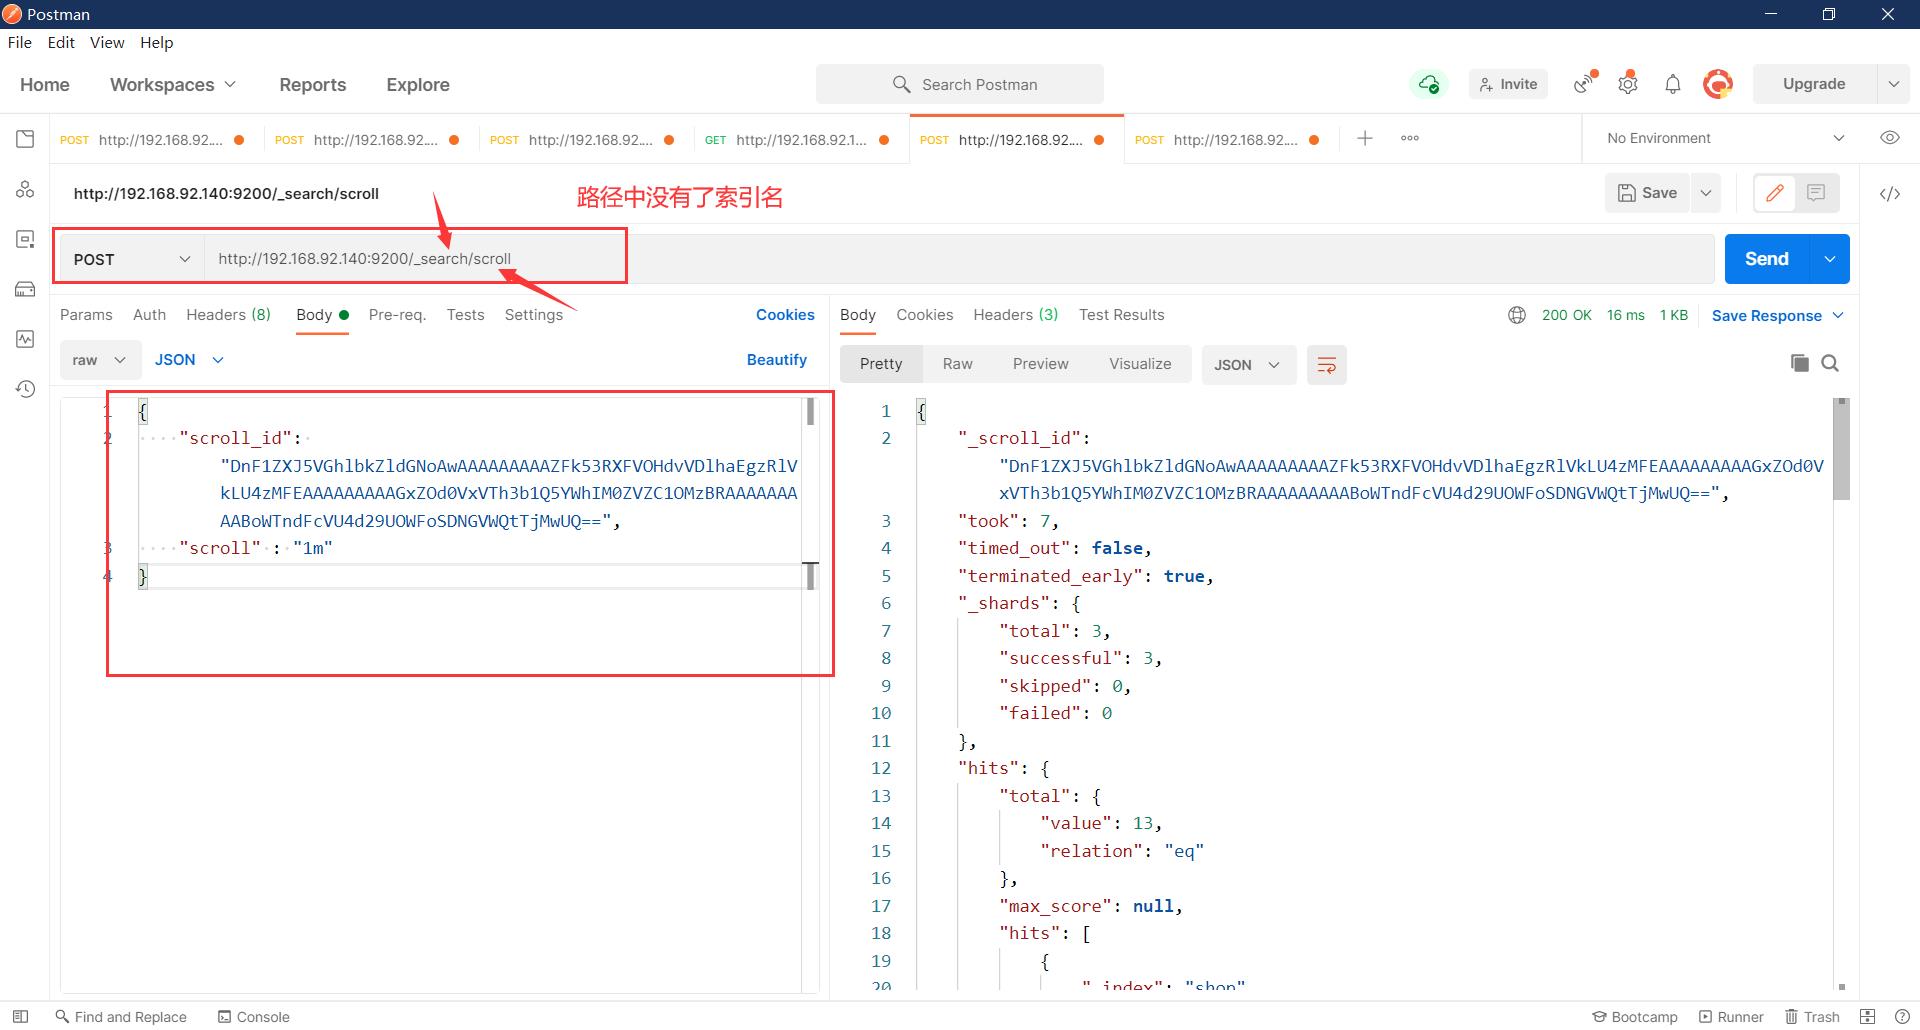Open the APIs sidebar icon
1920x1030 pixels.
[25, 189]
